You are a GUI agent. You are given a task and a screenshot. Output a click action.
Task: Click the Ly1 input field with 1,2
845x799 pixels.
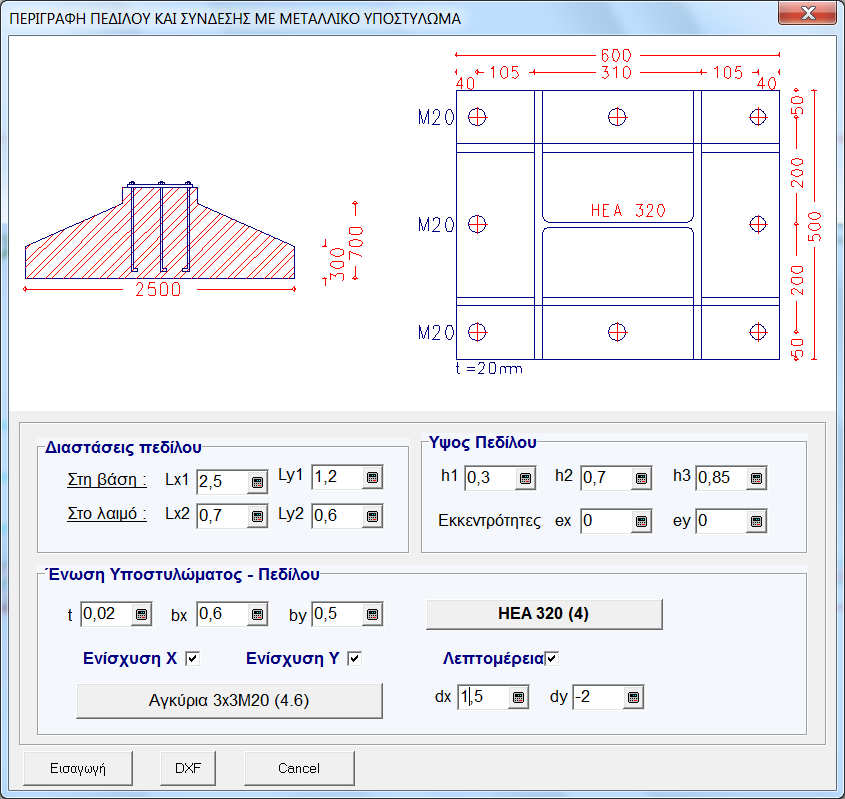337,477
